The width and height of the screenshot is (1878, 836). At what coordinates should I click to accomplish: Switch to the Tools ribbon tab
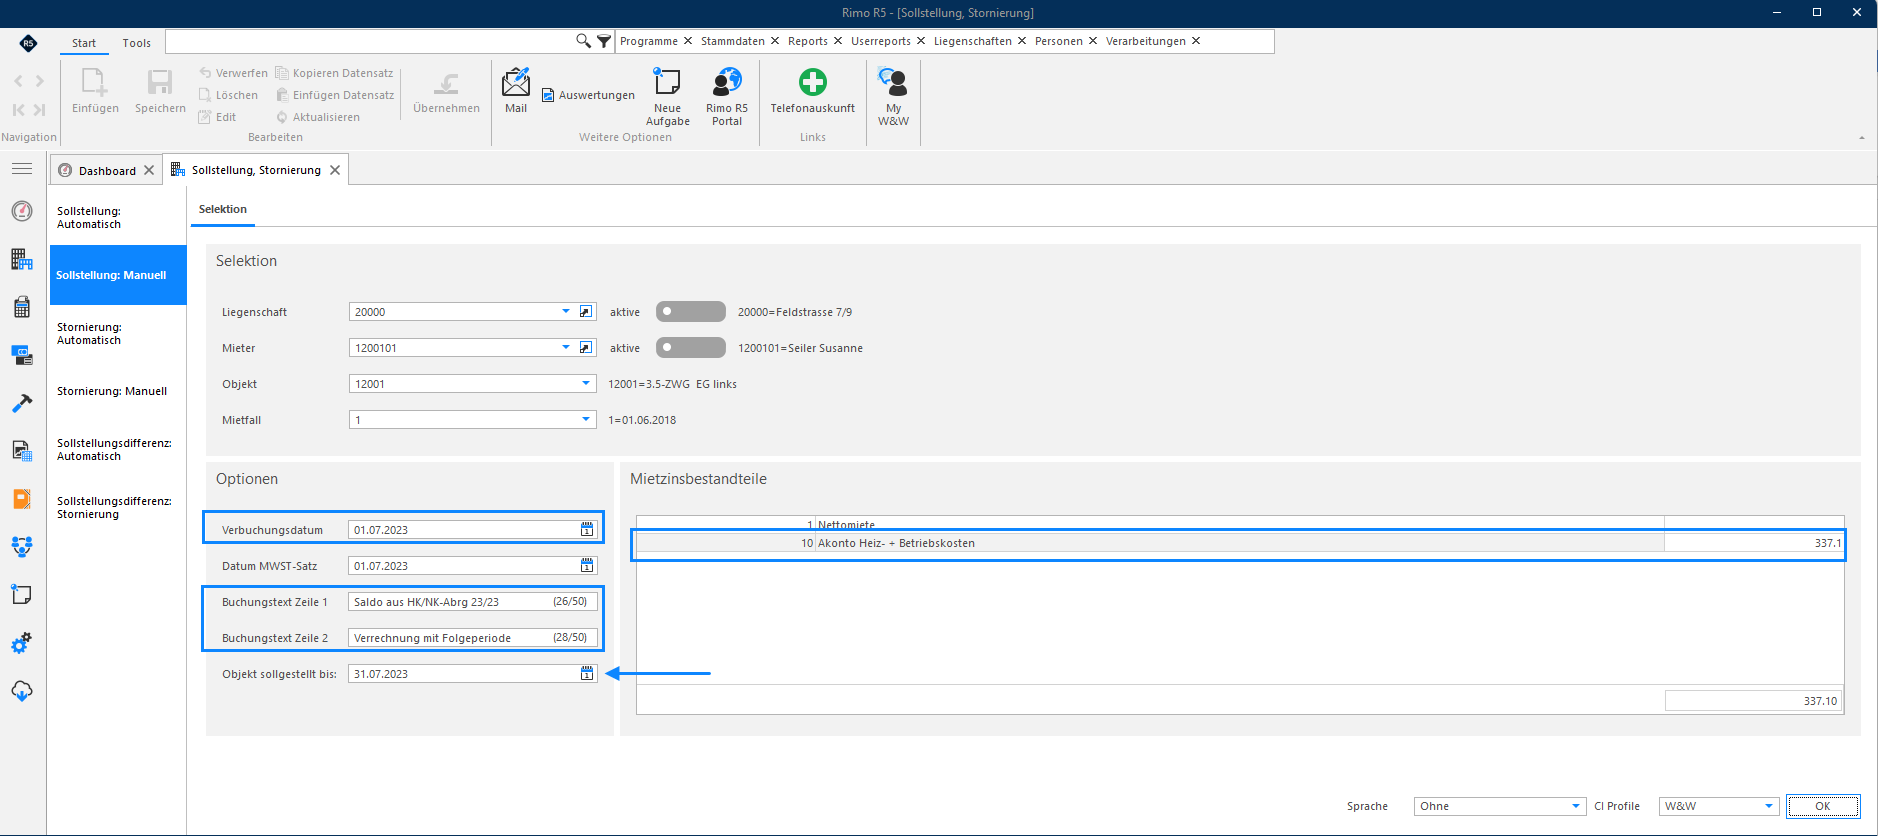pos(137,43)
